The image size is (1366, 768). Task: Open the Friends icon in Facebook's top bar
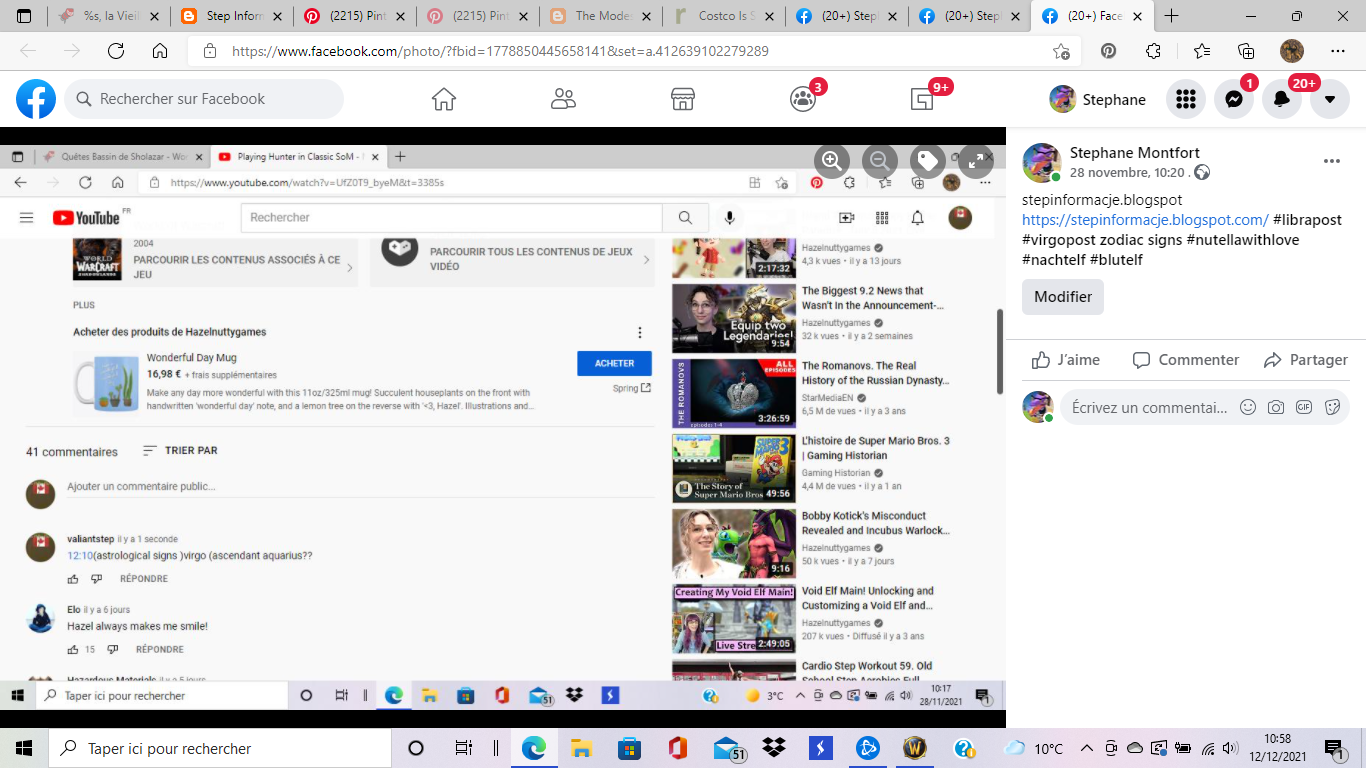[563, 99]
